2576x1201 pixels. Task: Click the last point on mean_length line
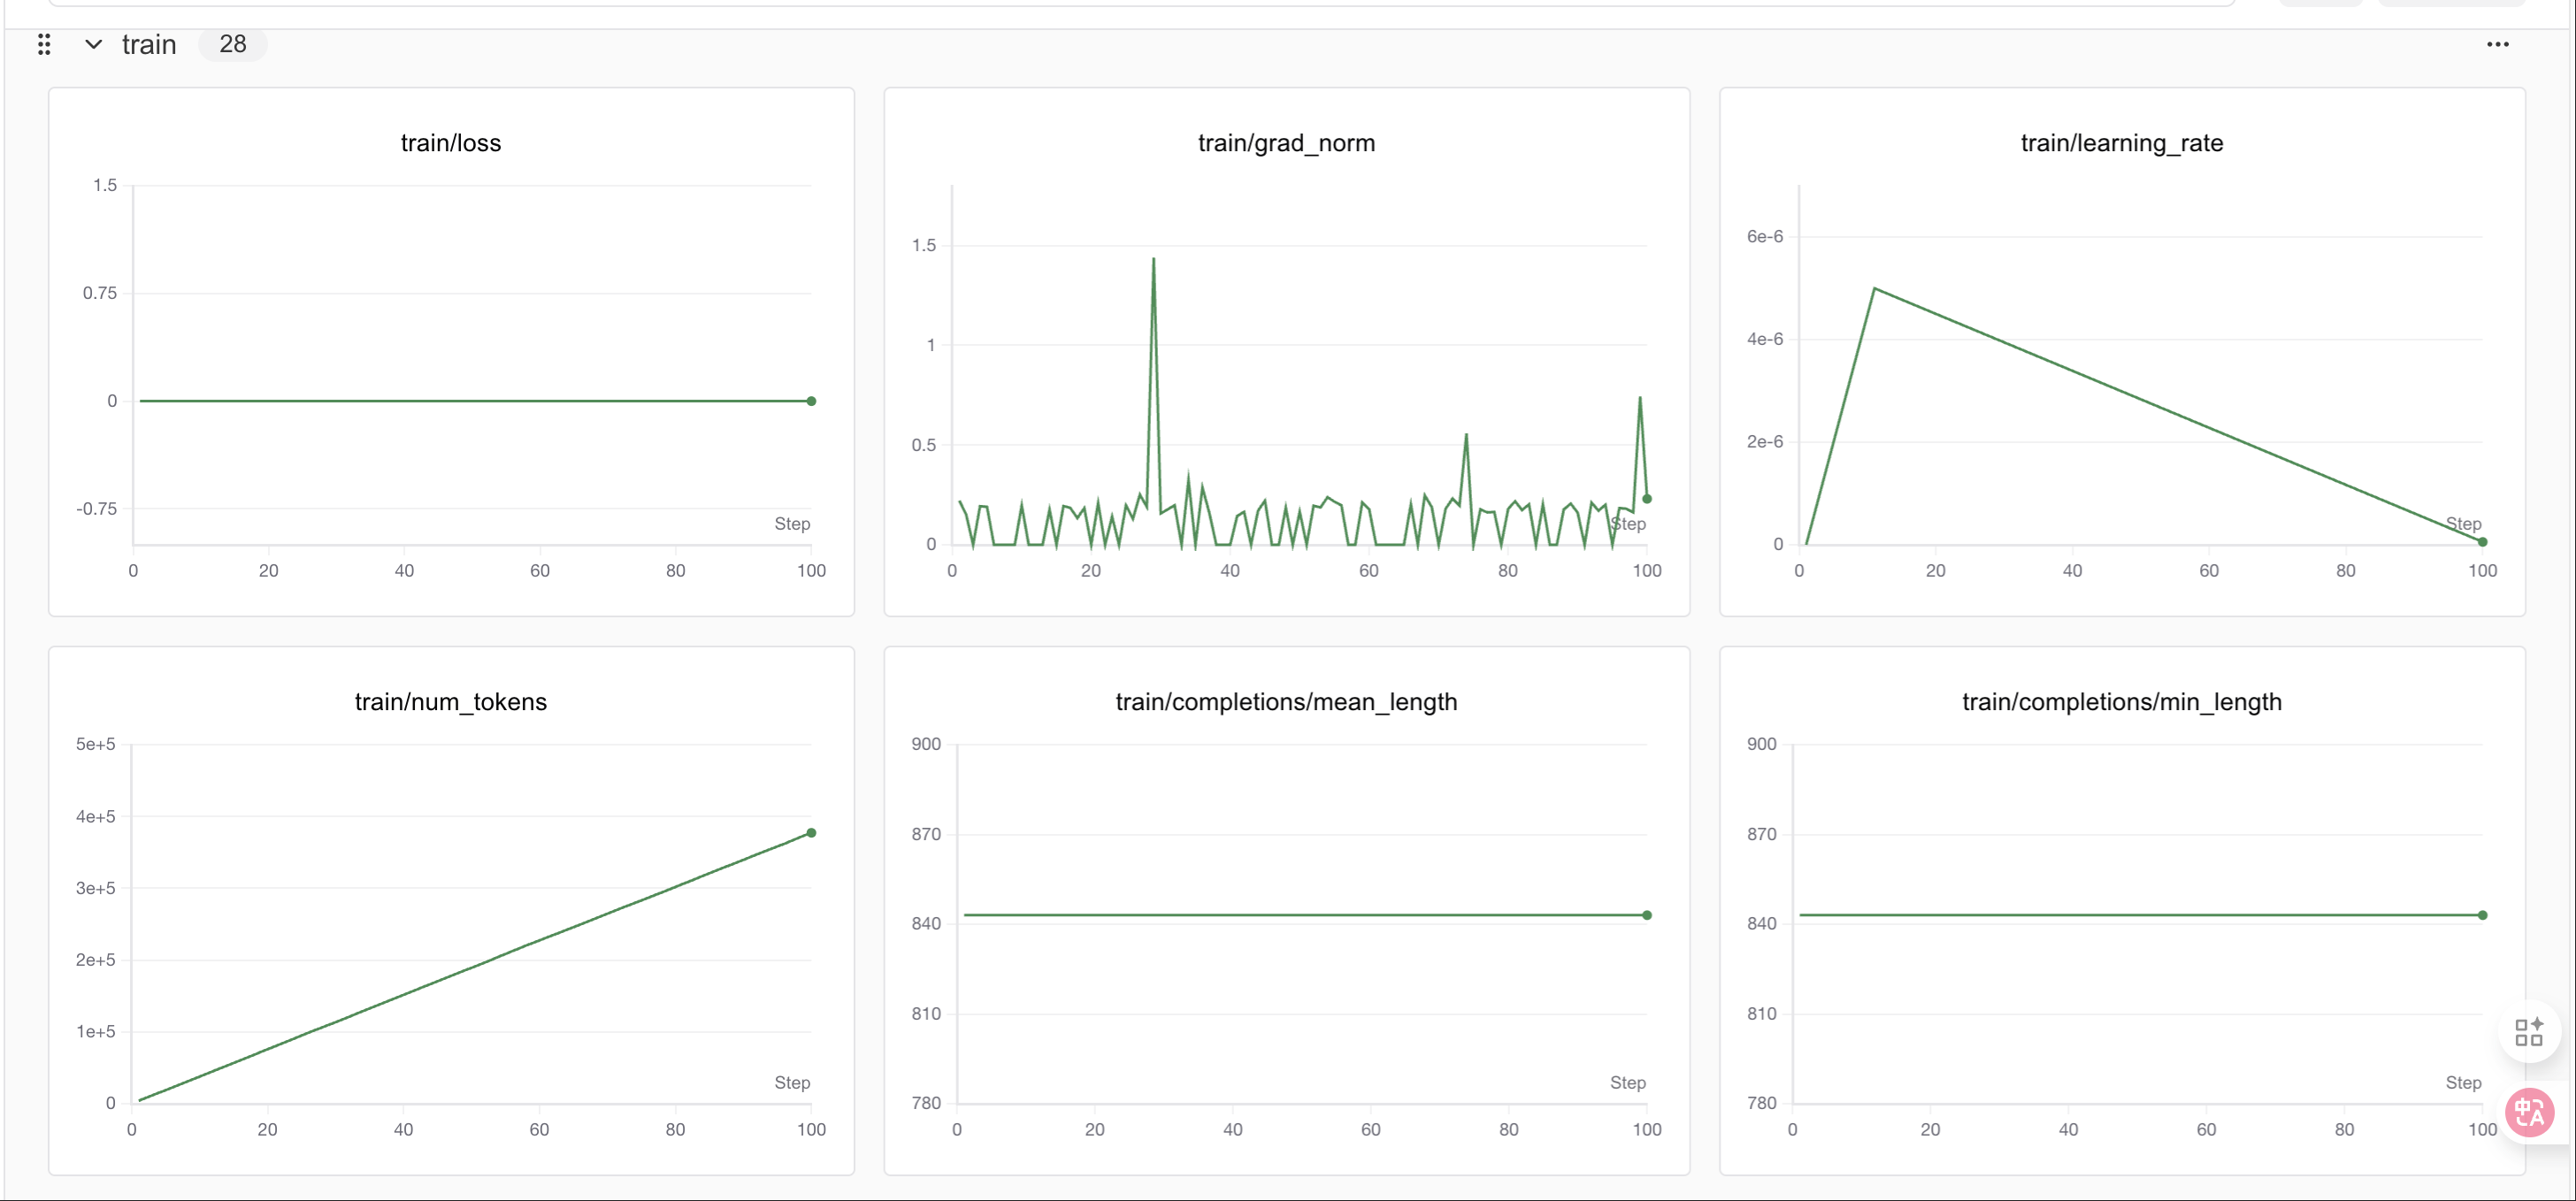pyautogui.click(x=1647, y=915)
